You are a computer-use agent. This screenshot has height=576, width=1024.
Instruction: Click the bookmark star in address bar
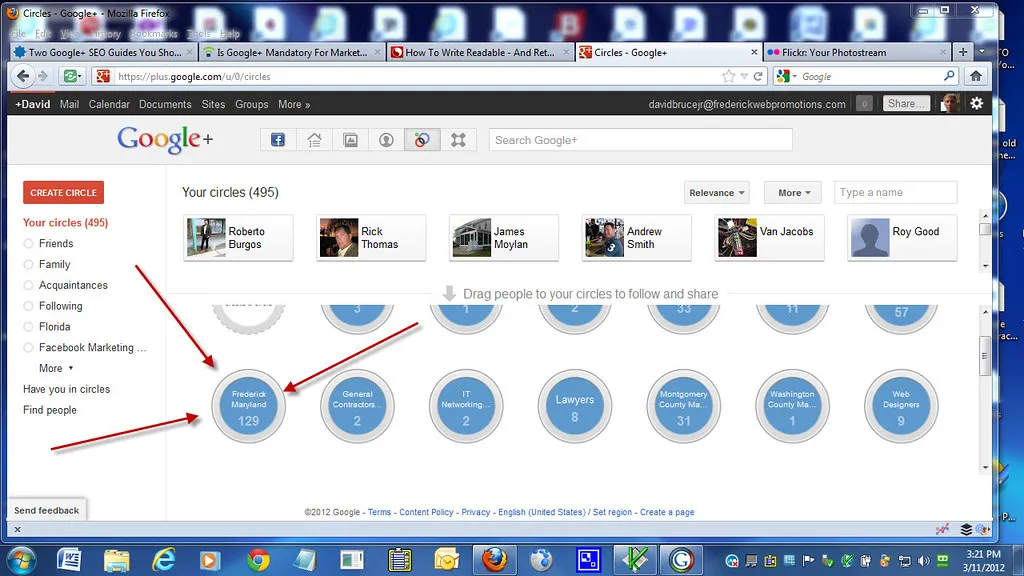[728, 76]
